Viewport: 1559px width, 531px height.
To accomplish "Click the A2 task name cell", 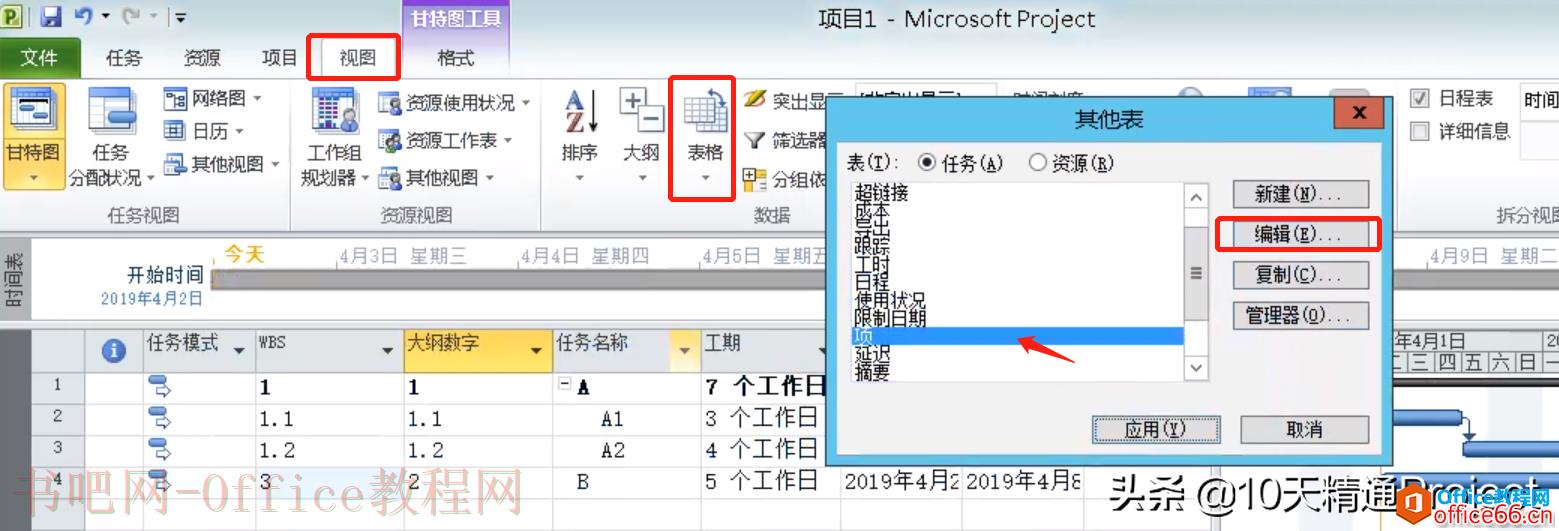I will coord(626,449).
